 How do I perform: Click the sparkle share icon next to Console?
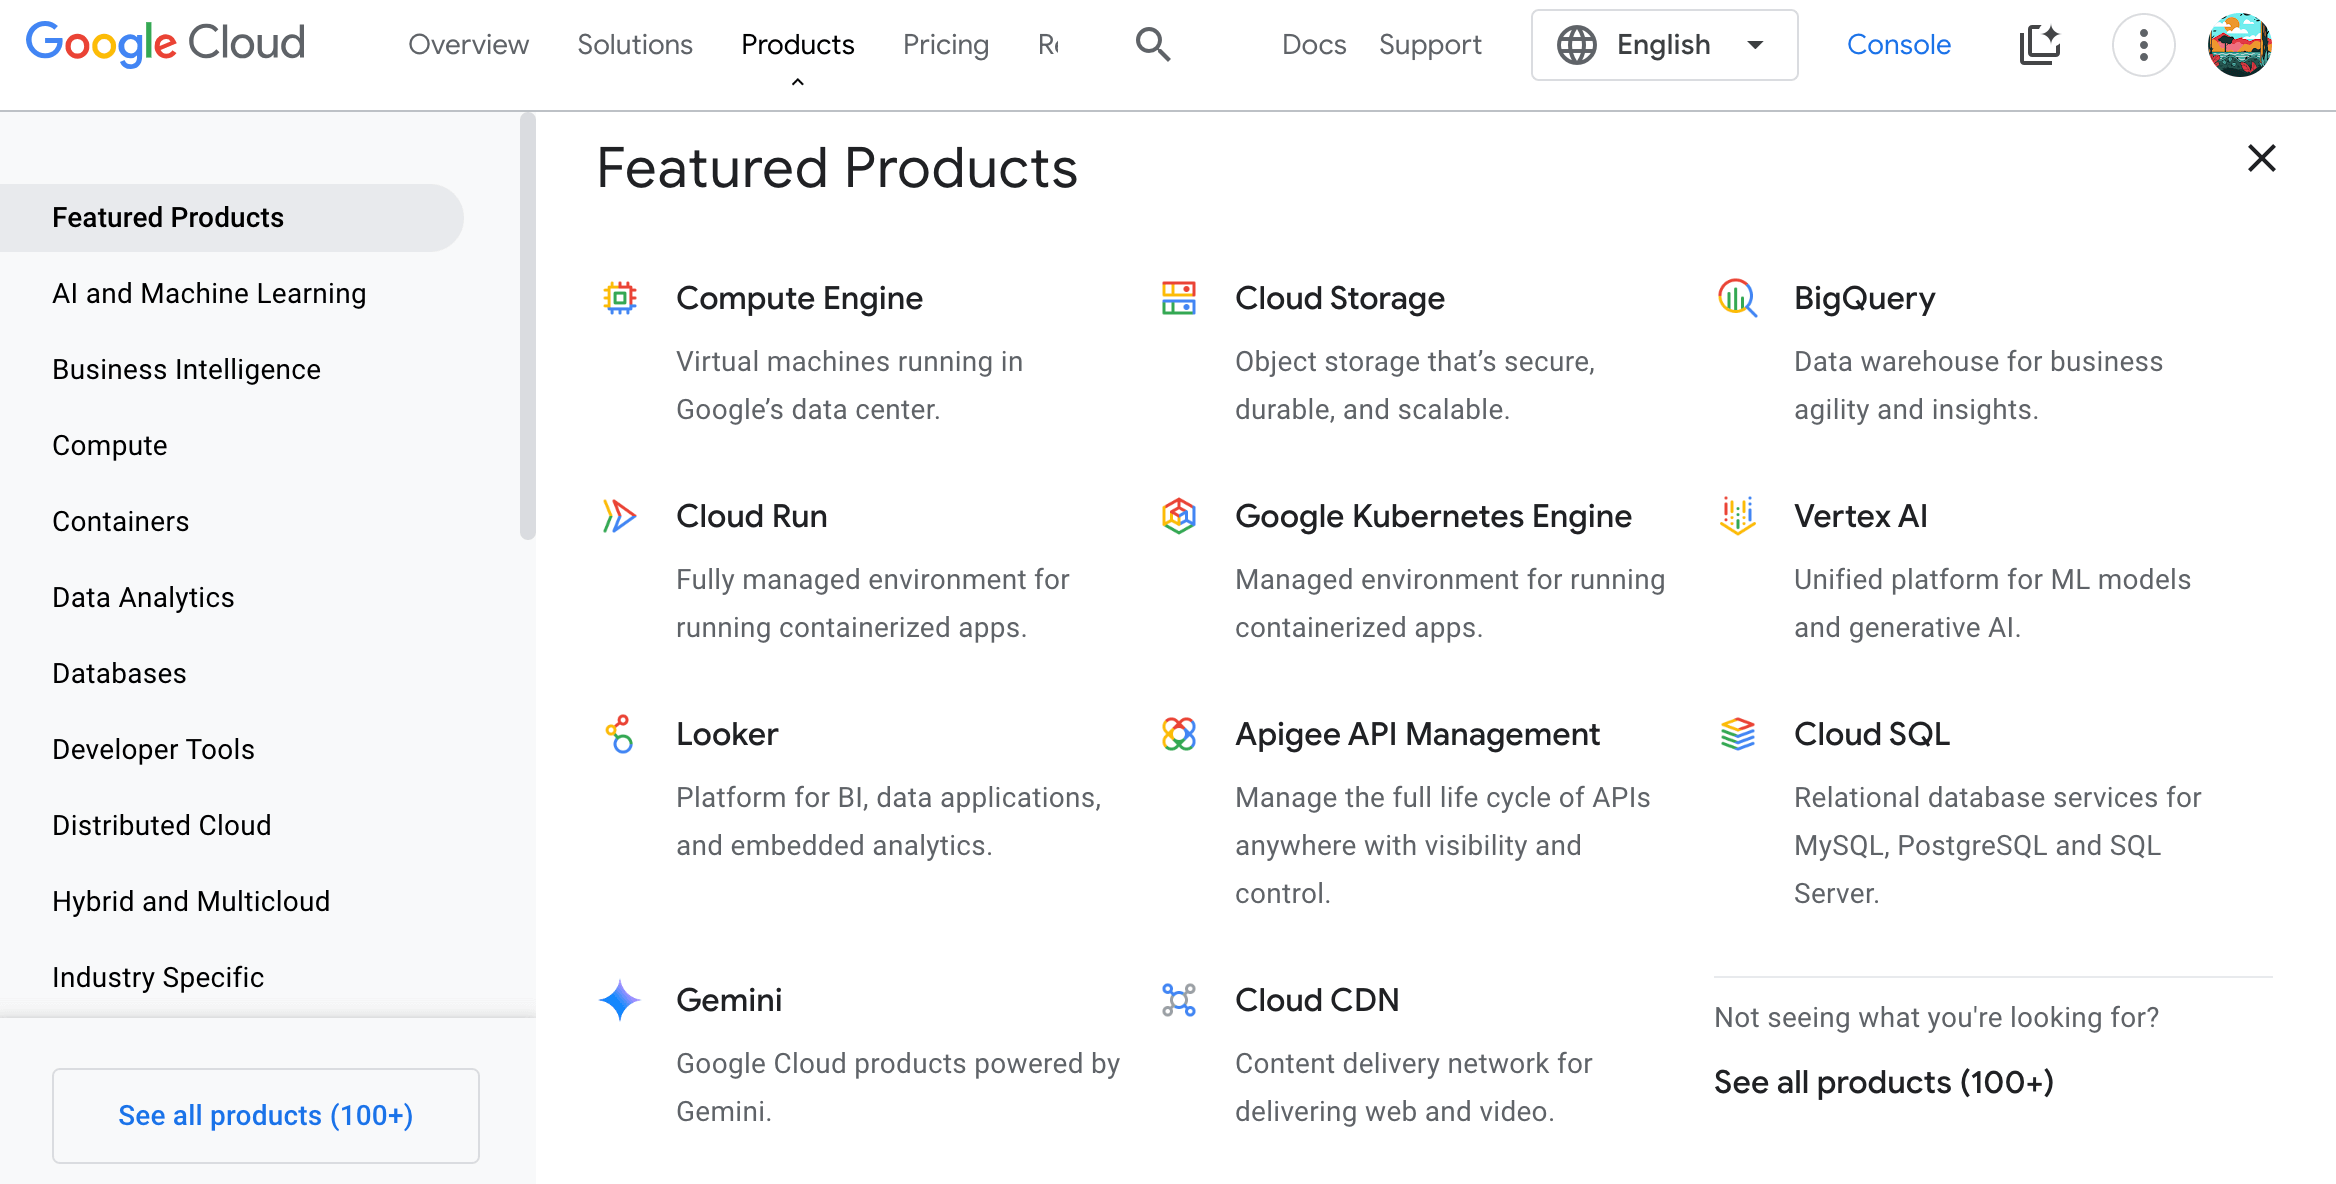[2040, 44]
